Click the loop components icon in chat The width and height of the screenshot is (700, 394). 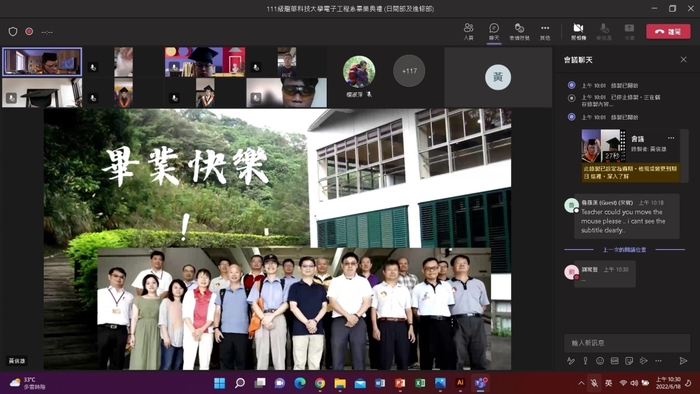pyautogui.click(x=643, y=361)
